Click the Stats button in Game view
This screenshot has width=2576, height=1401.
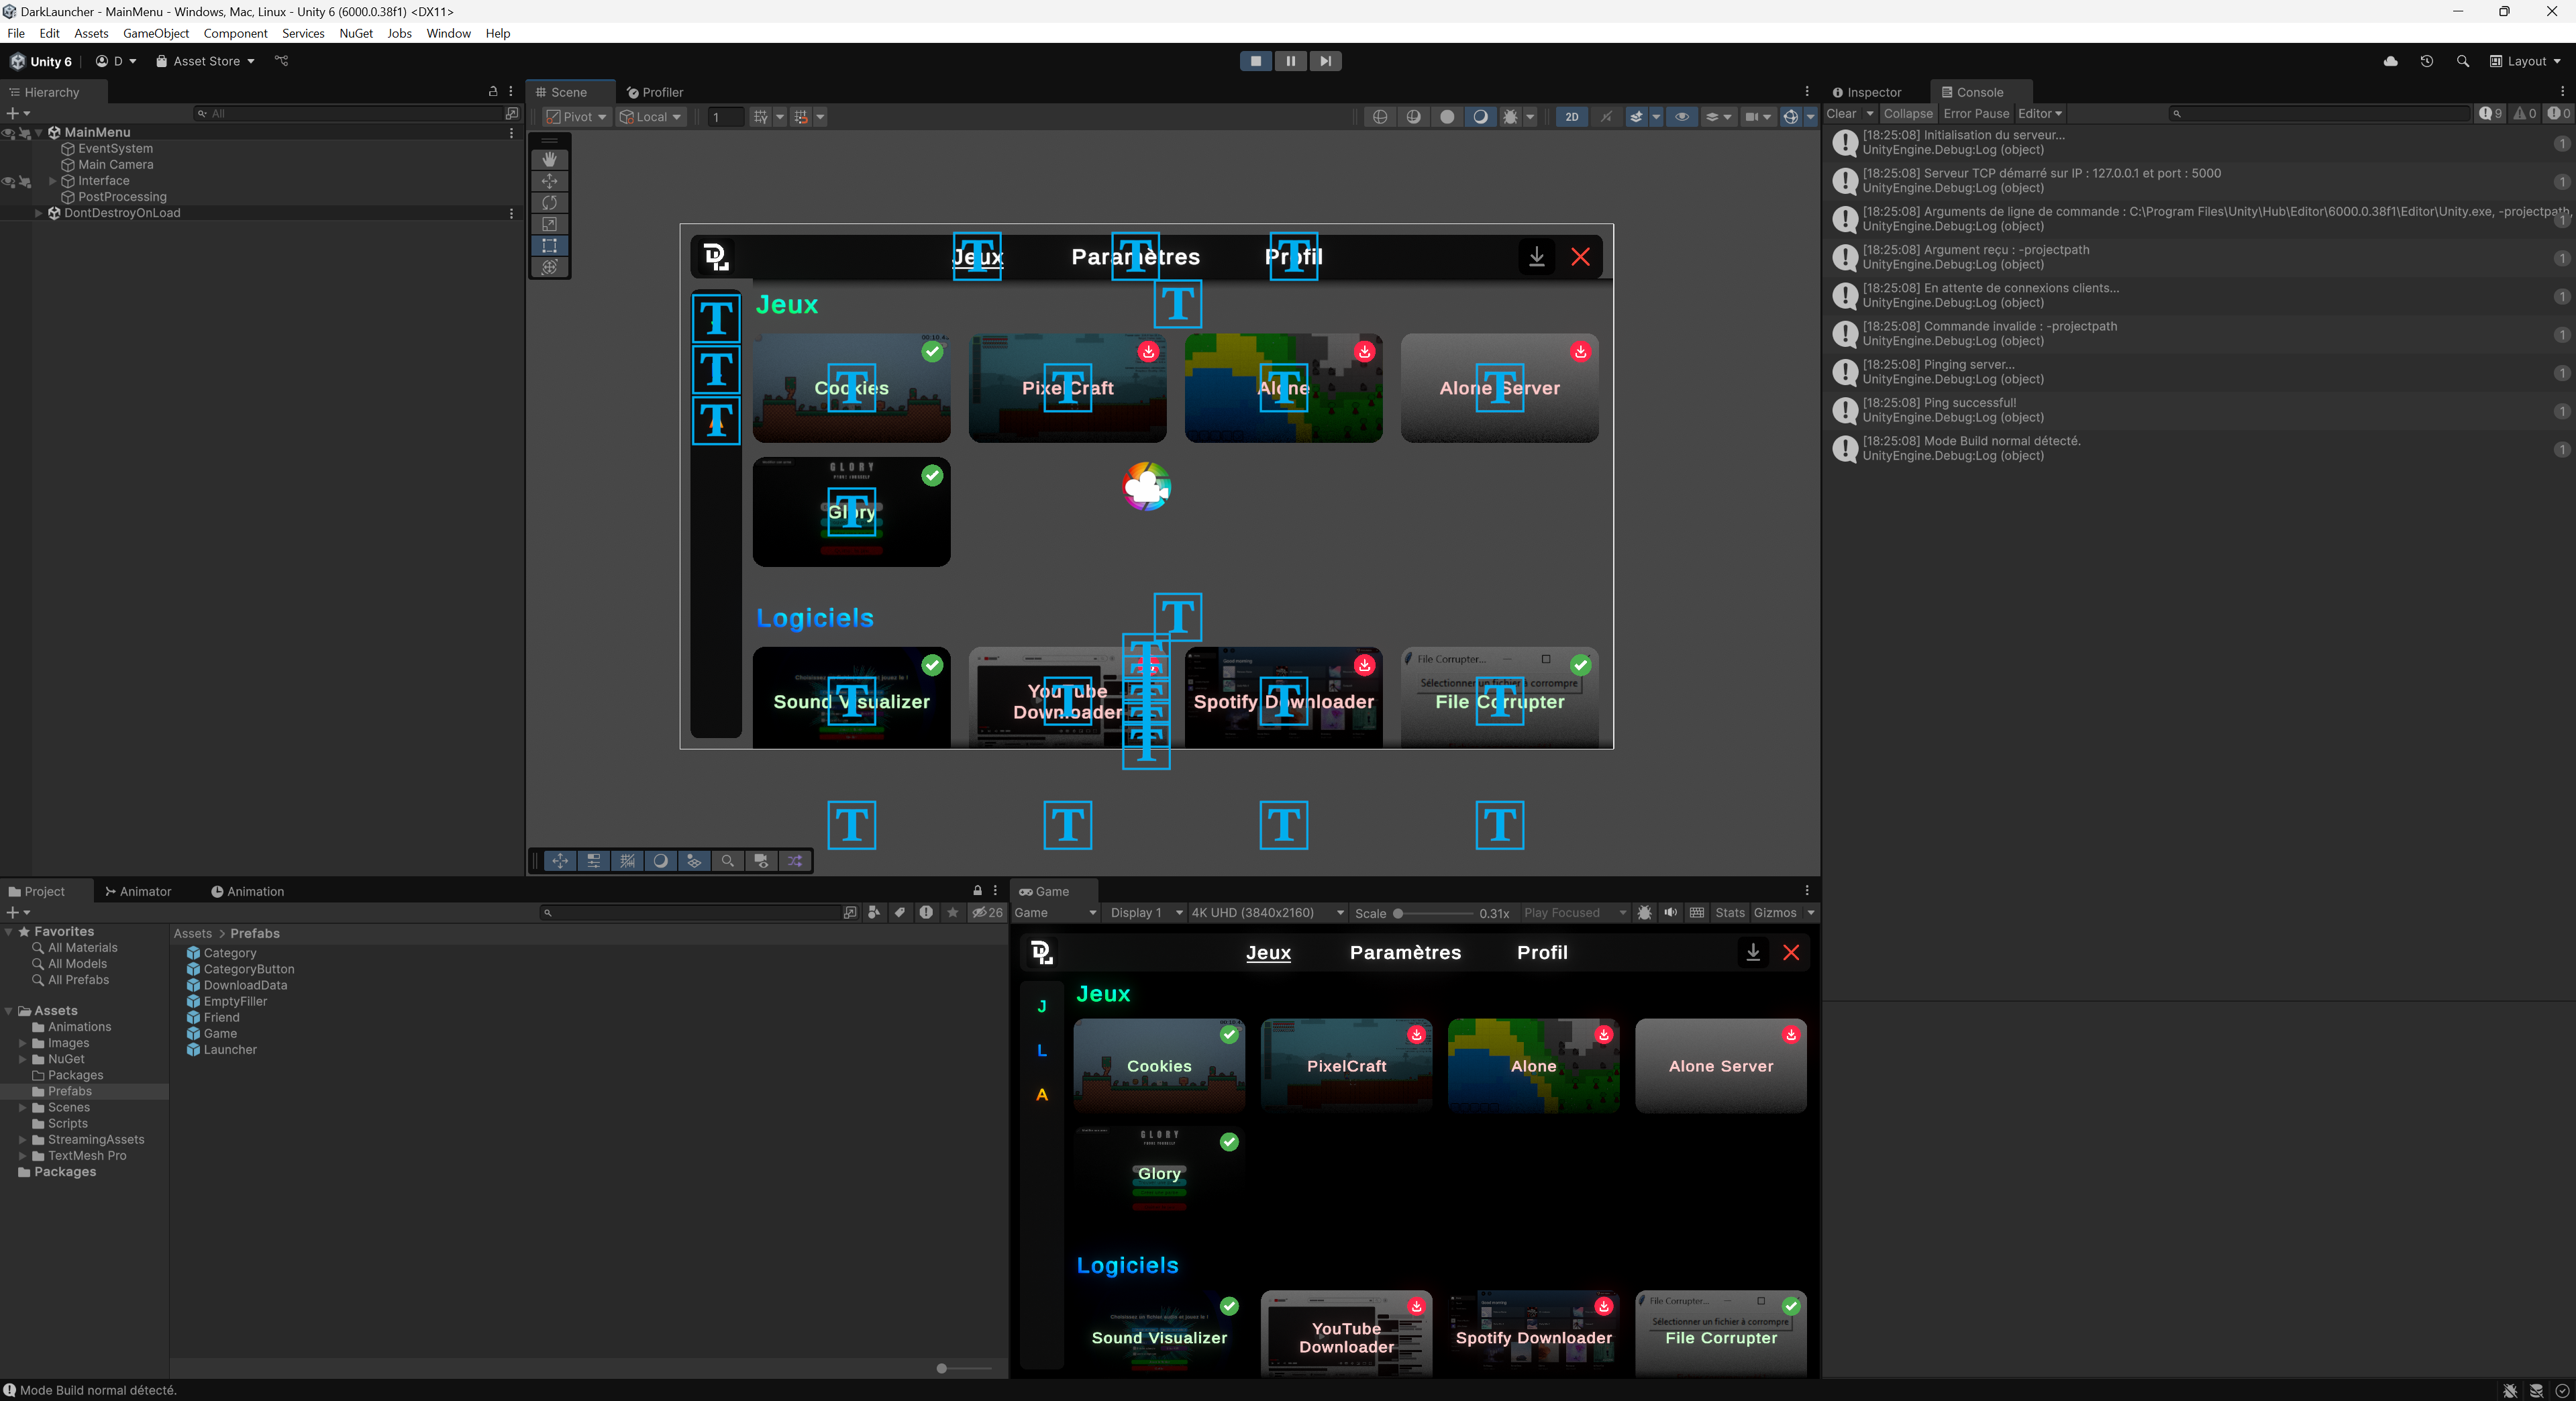pos(1729,913)
